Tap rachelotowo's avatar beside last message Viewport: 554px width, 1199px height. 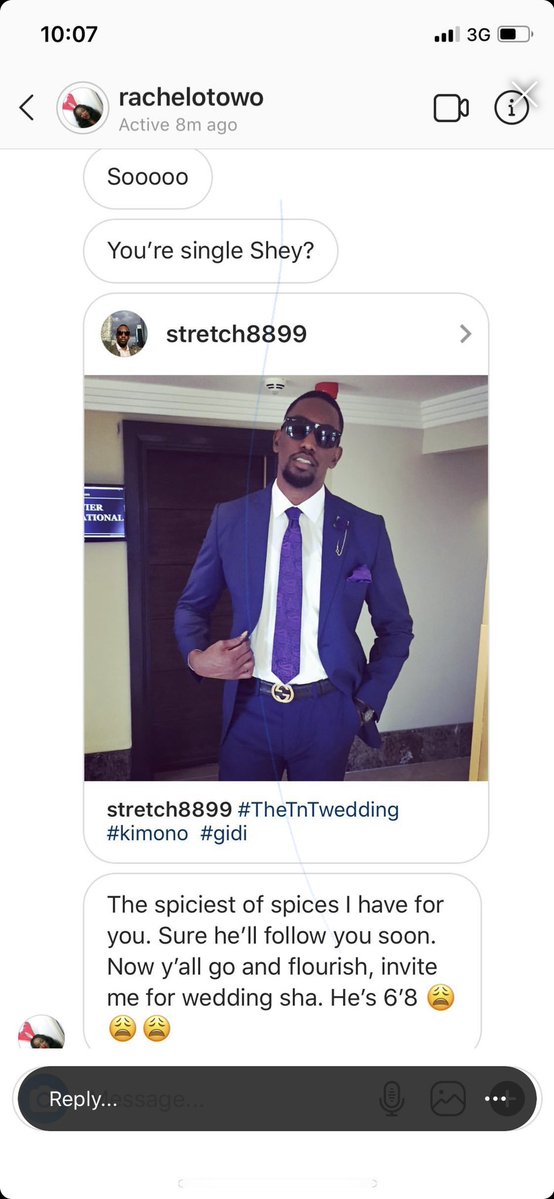[41, 1032]
